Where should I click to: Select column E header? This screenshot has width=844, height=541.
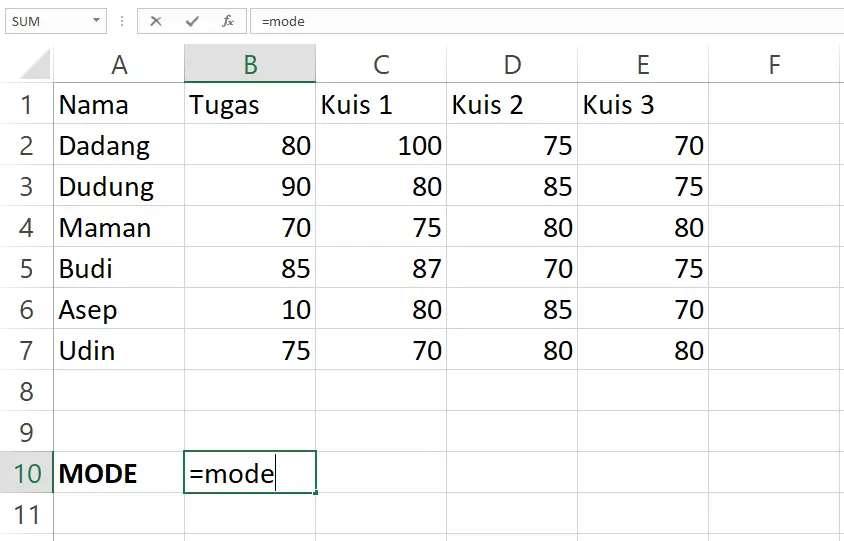point(643,65)
